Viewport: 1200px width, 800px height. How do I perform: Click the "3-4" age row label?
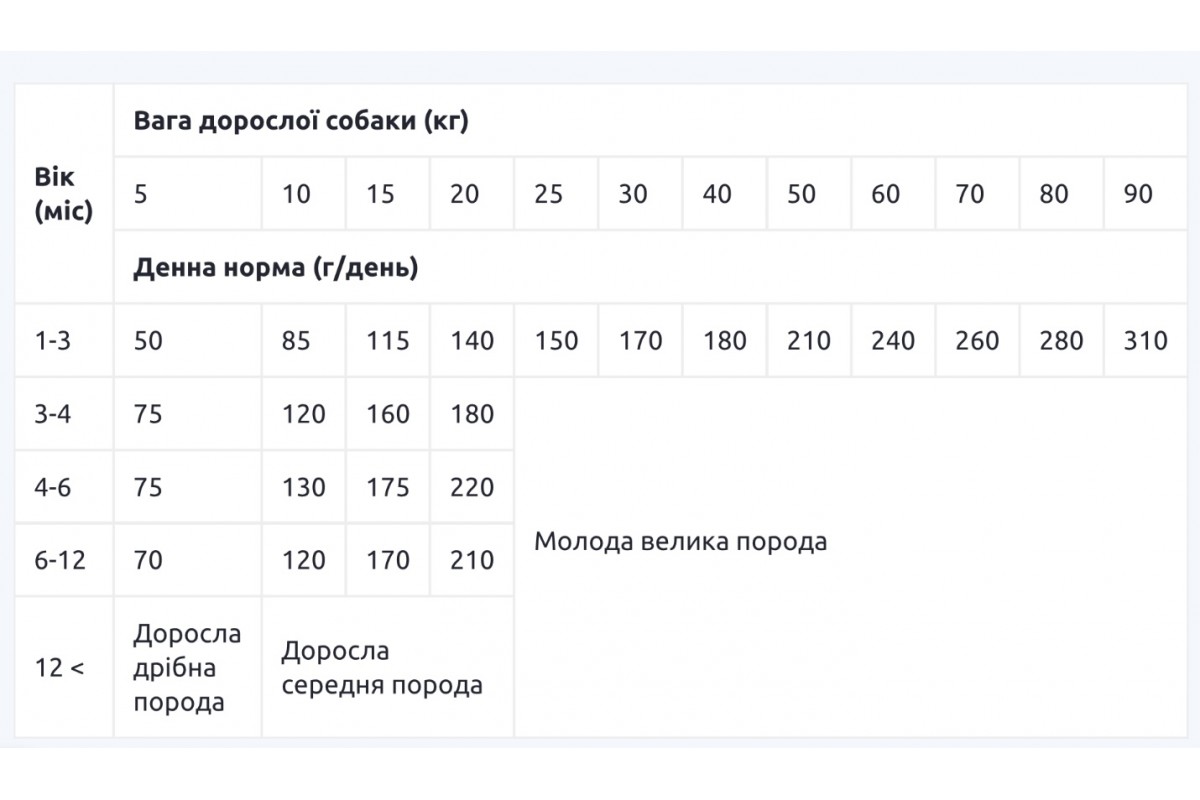[54, 414]
